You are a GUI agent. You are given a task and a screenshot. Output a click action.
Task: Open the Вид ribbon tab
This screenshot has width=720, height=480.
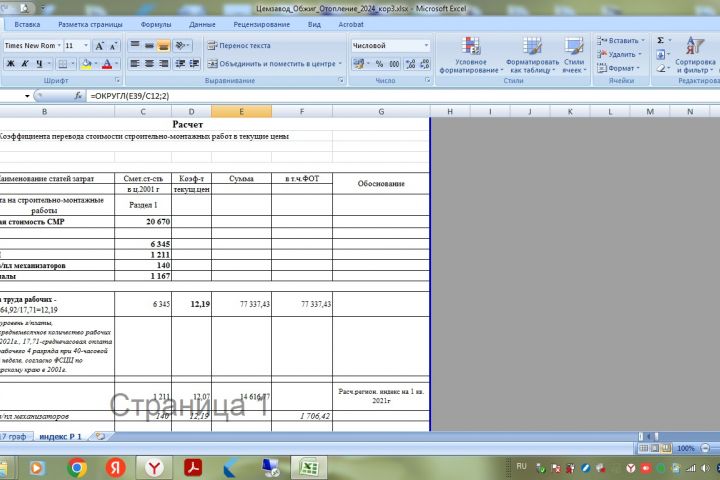click(314, 24)
